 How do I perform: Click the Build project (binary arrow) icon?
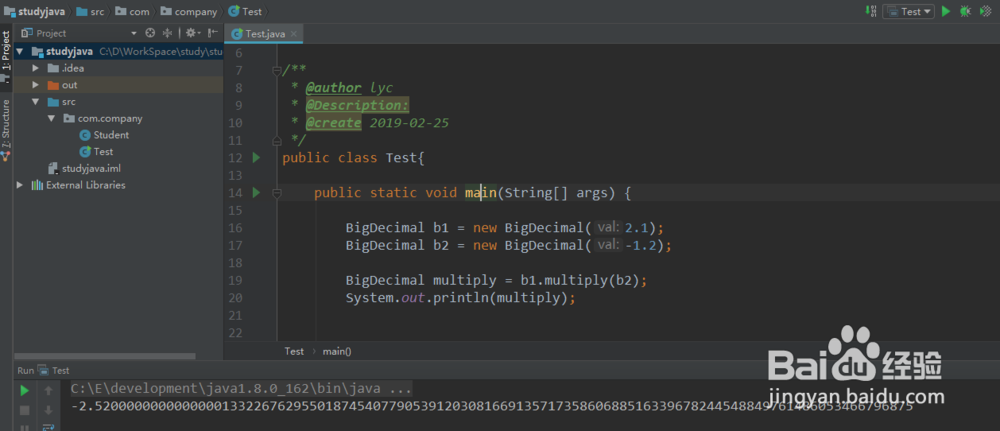871,11
